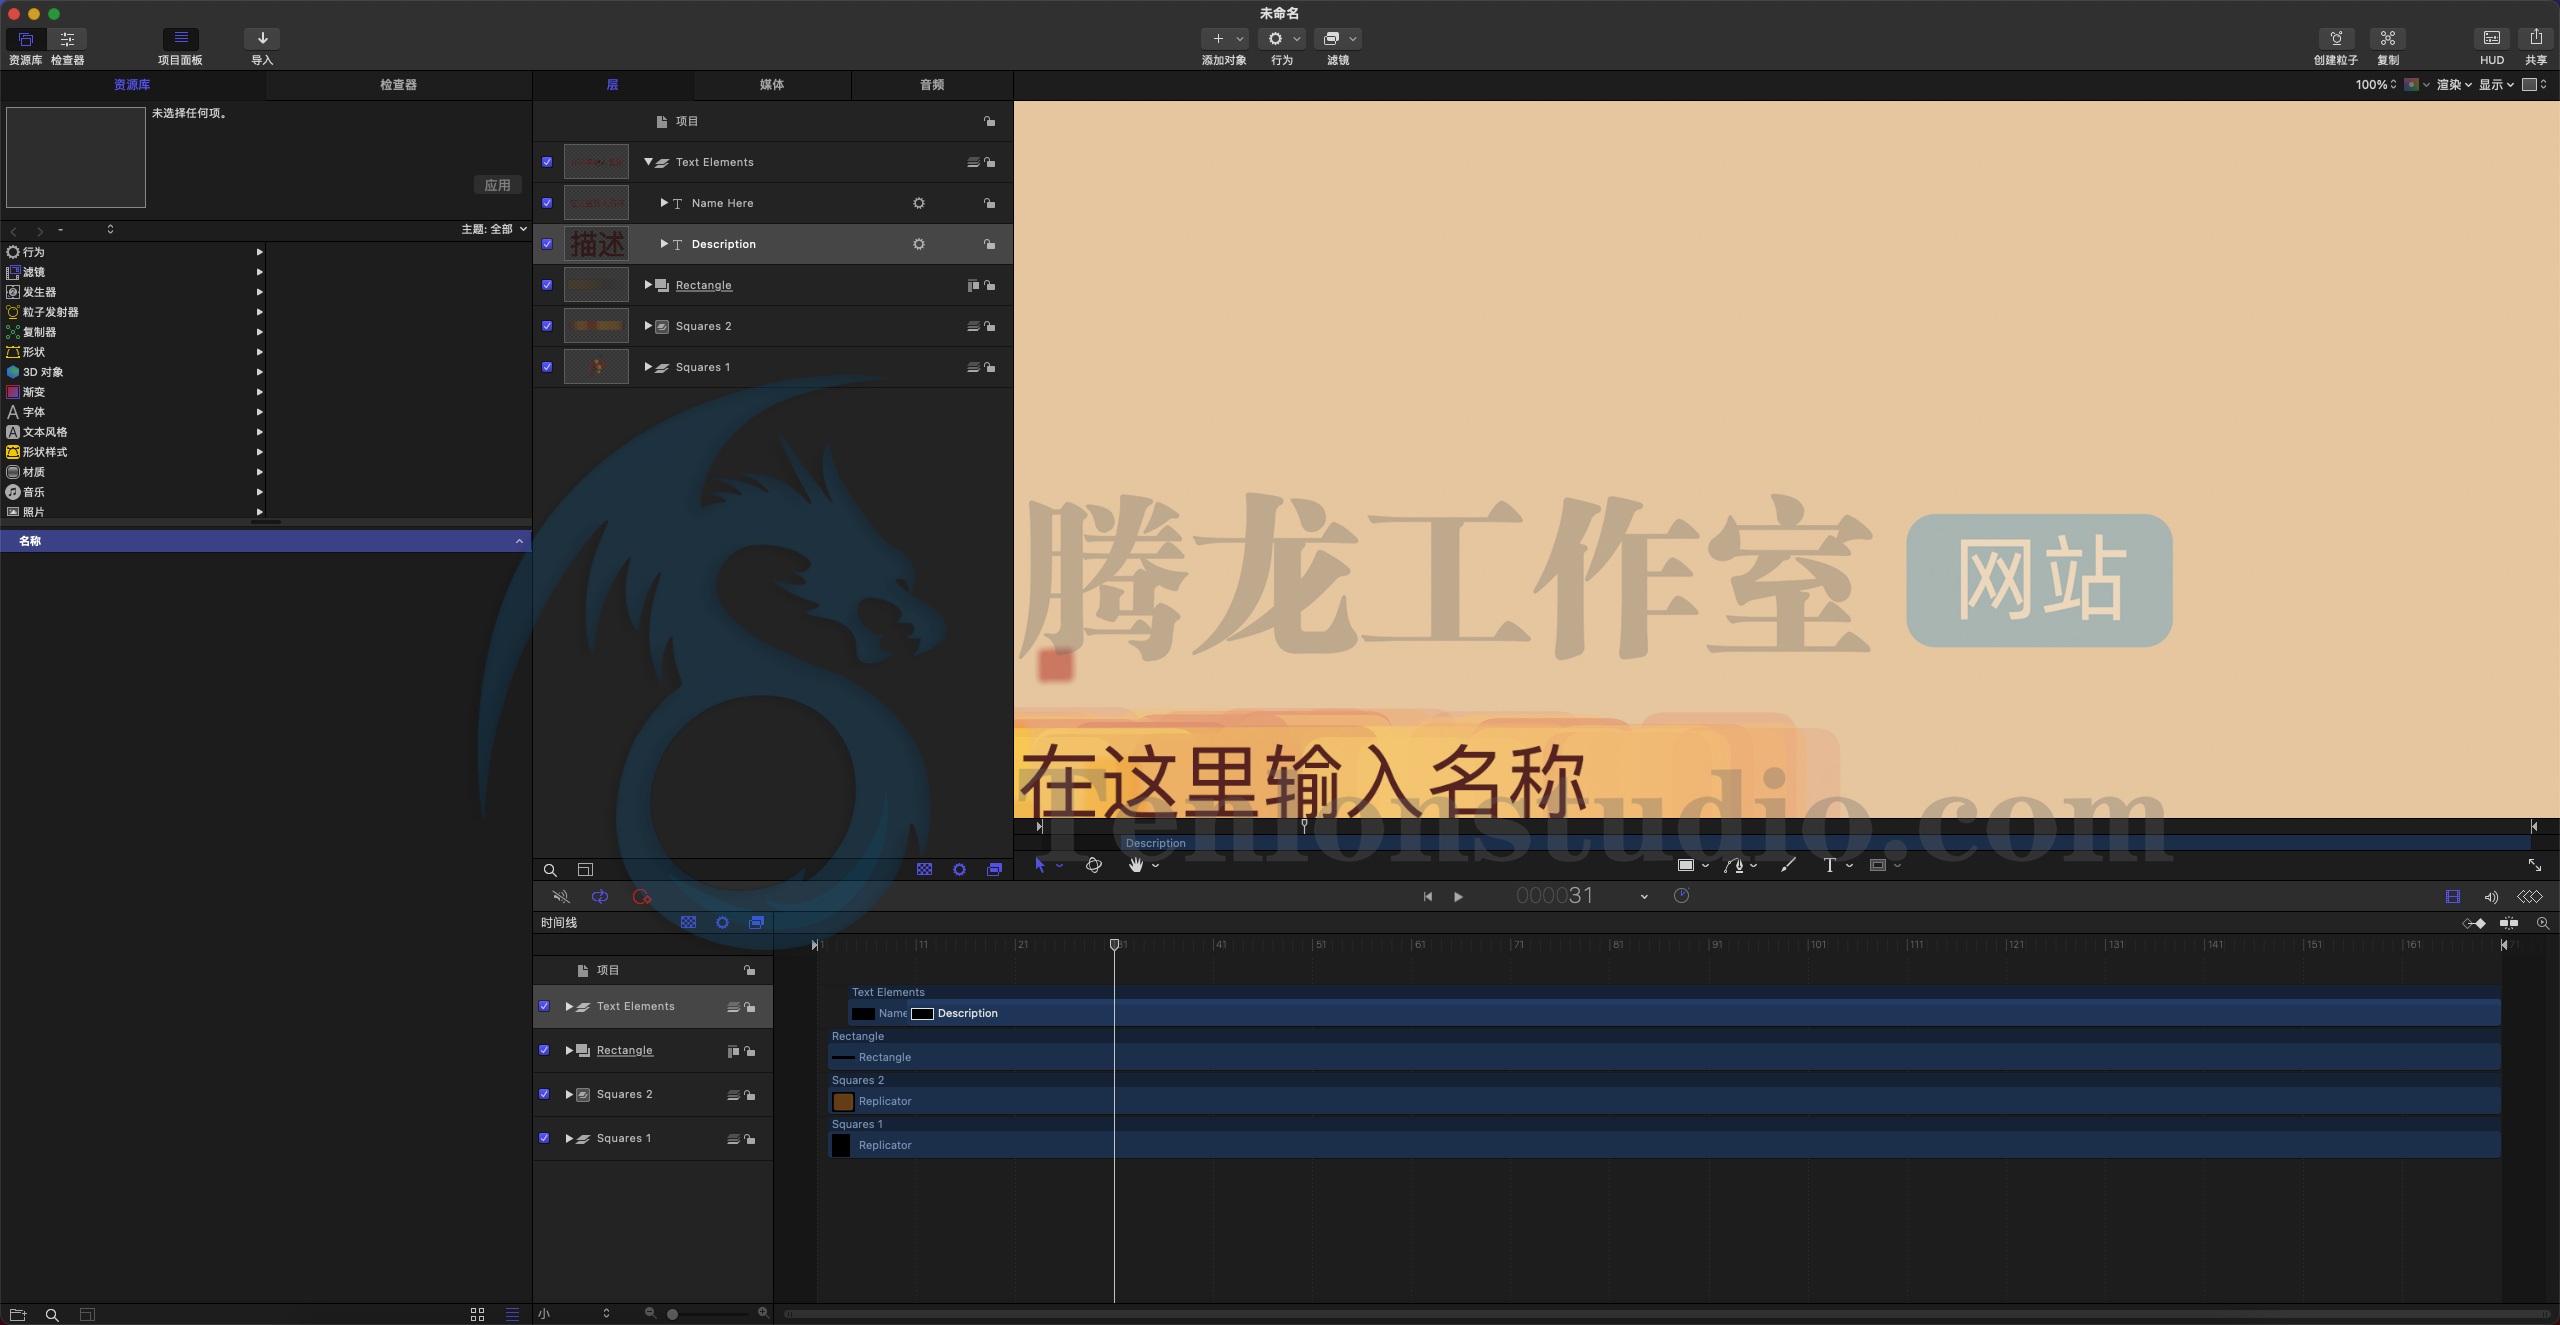Uncheck Squares 2 visibility in Layers list
Viewport: 2560px width, 1325px height.
pyautogui.click(x=547, y=326)
